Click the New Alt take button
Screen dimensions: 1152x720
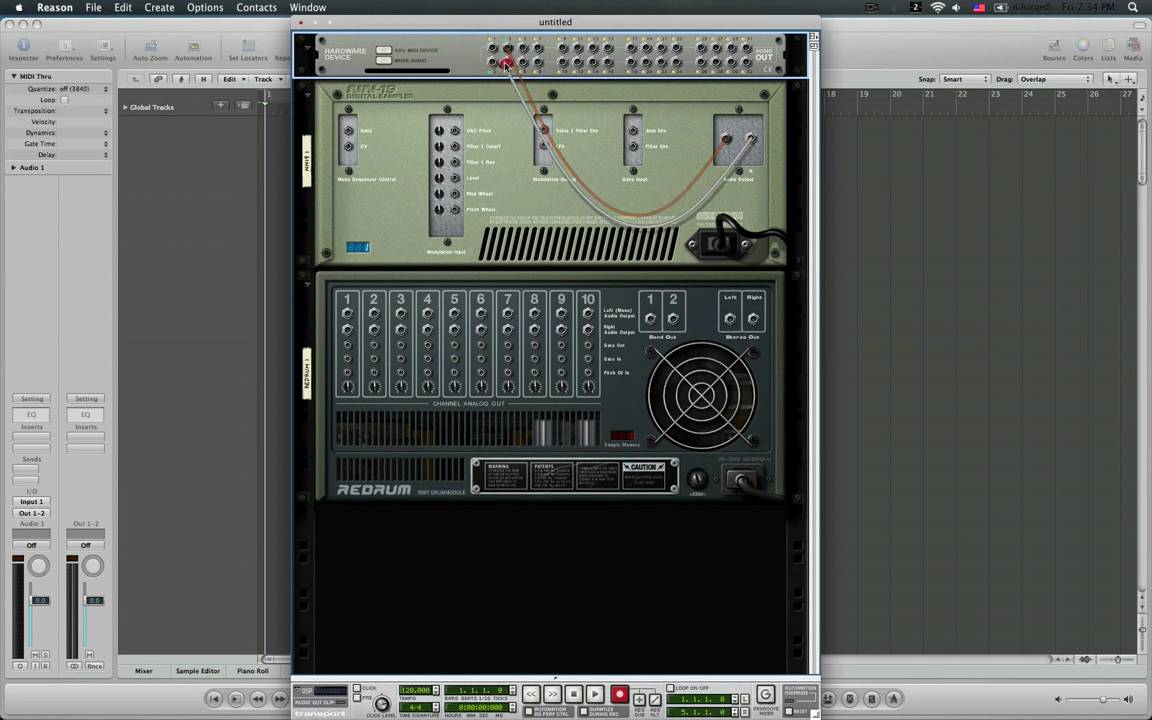(x=655, y=699)
